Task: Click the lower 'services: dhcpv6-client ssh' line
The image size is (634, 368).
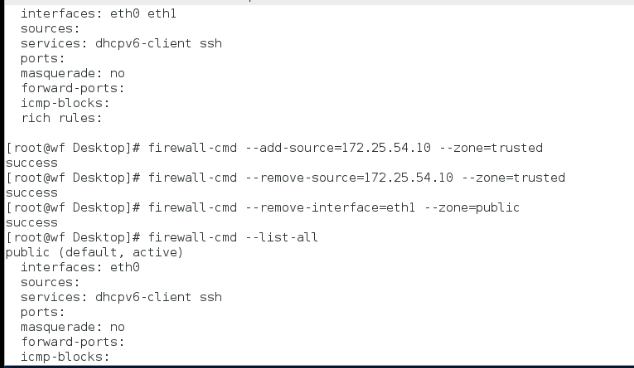Action: click(x=121, y=297)
